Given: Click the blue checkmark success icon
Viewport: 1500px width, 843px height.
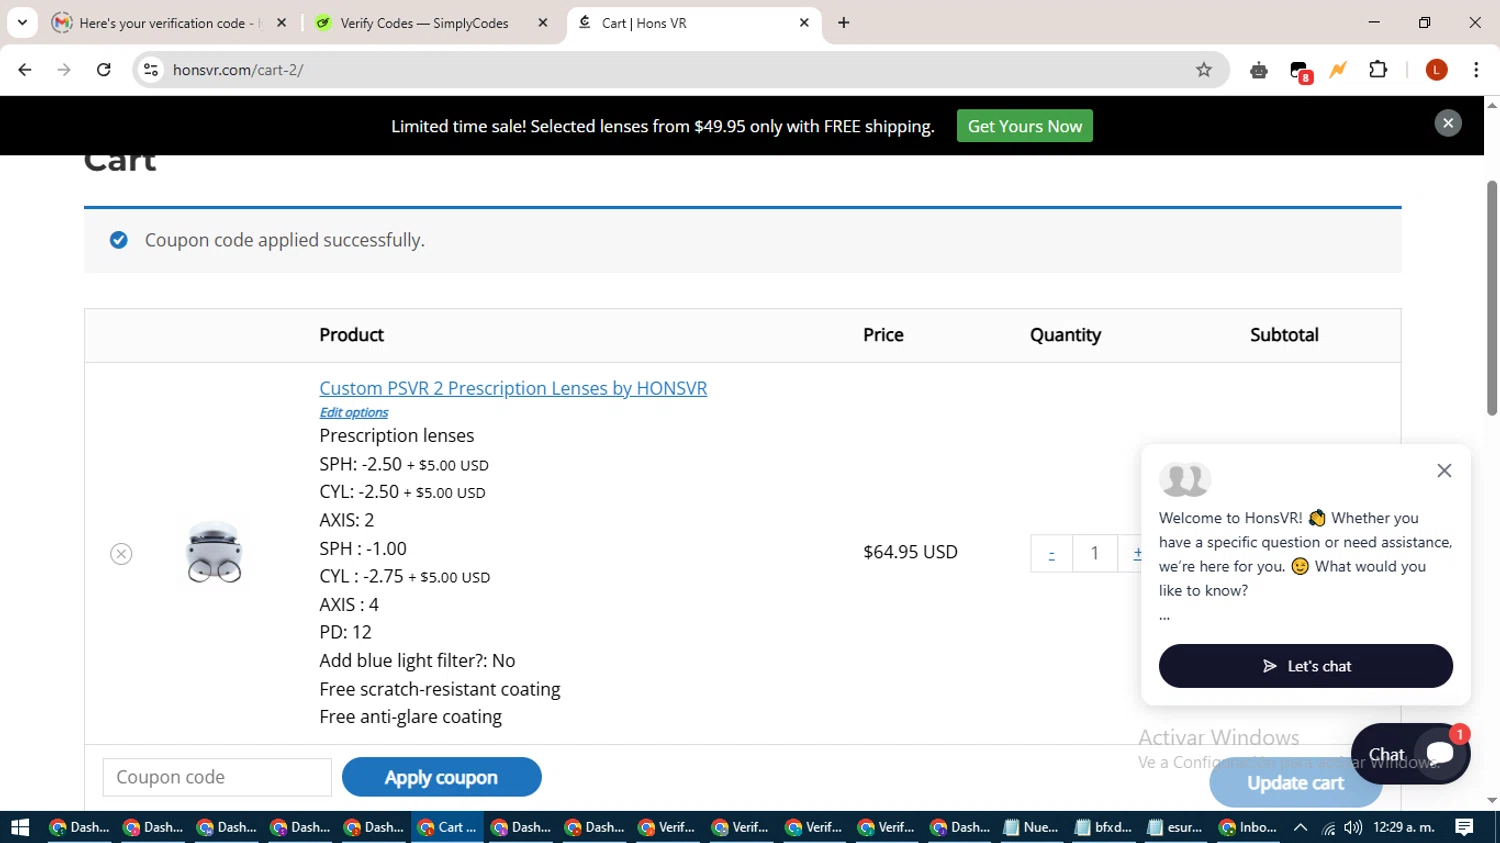Looking at the screenshot, I should click(119, 240).
